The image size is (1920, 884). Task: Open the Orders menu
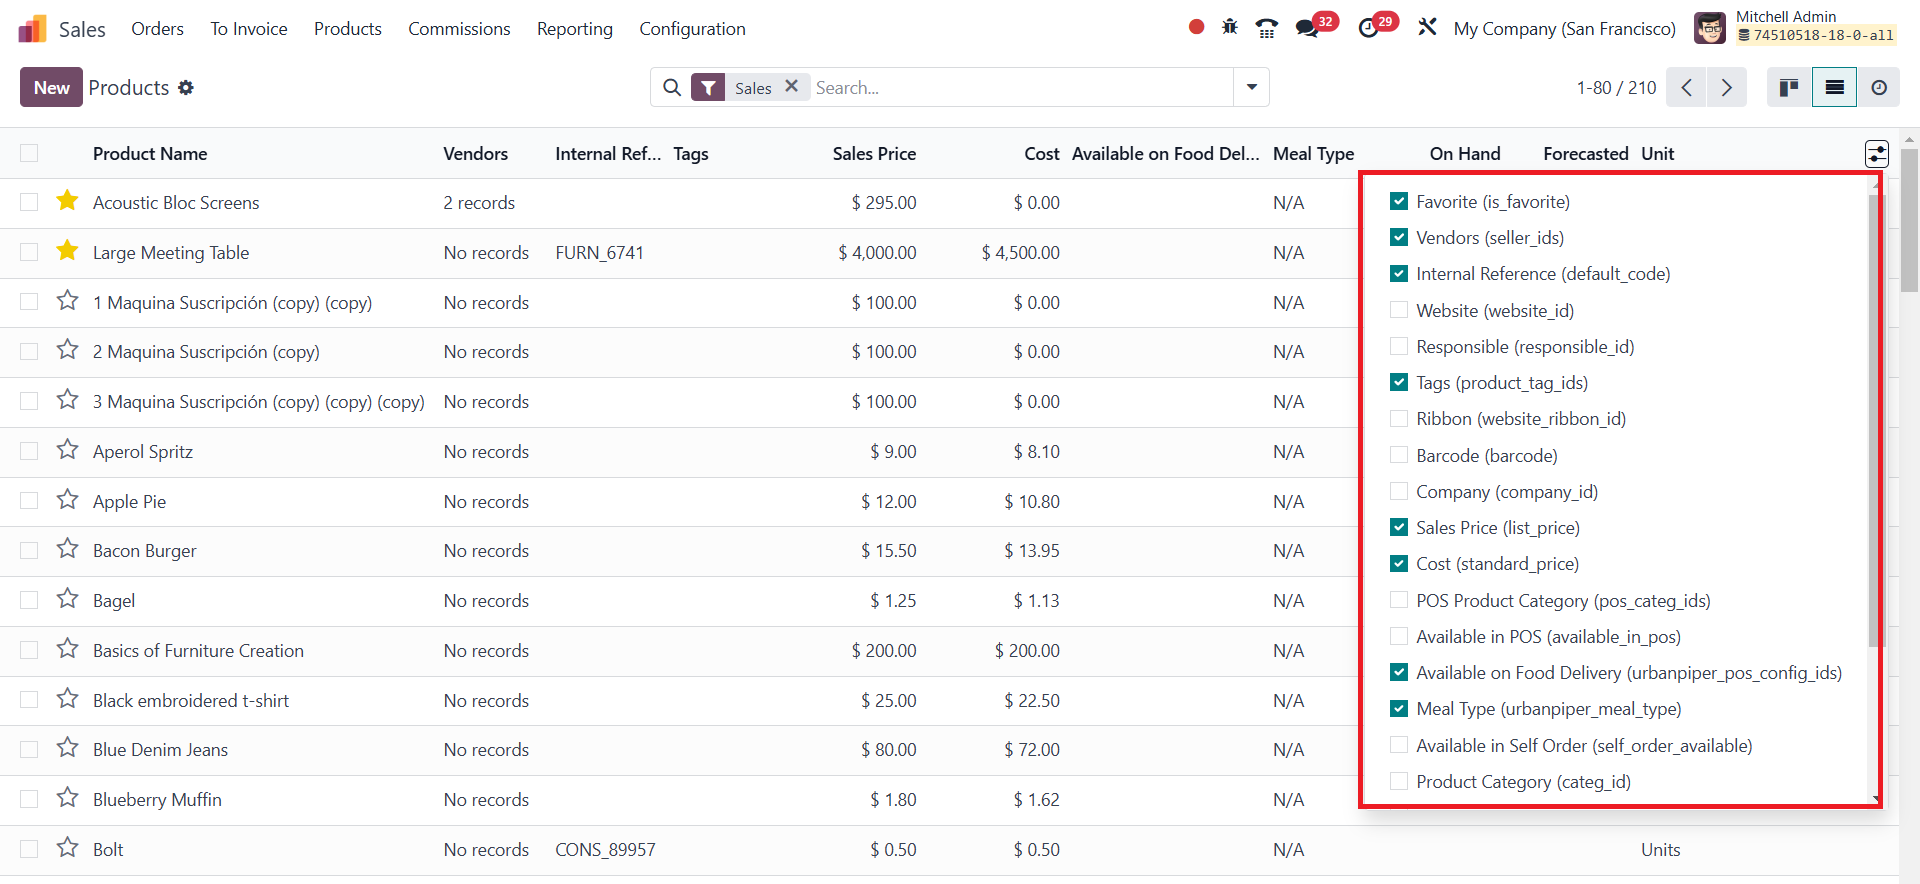pyautogui.click(x=157, y=29)
